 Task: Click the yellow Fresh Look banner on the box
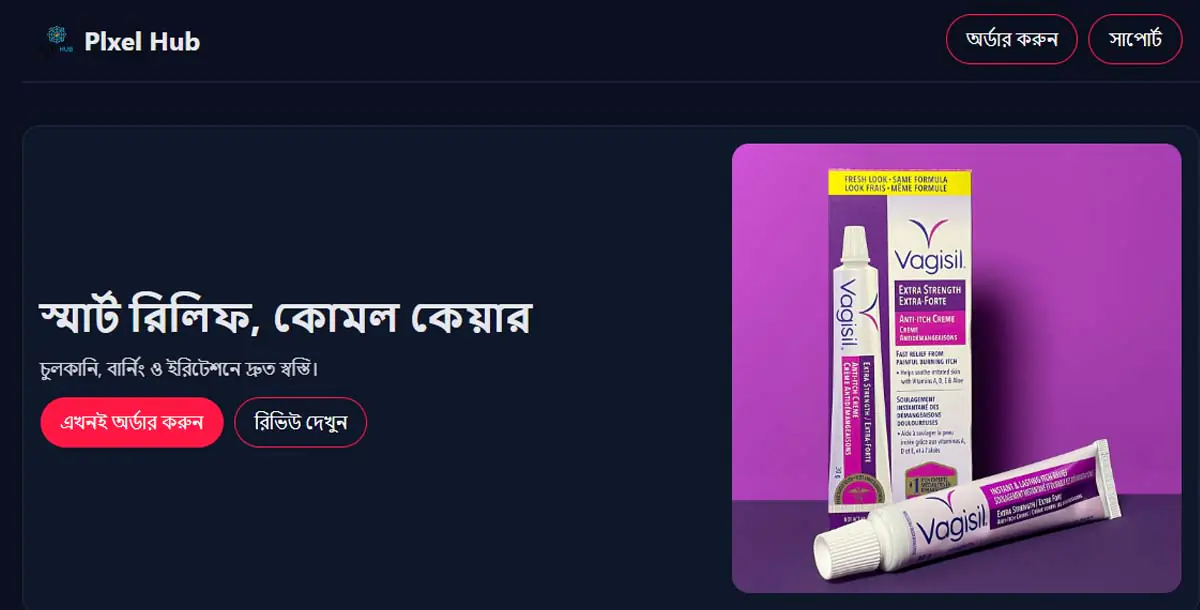pyautogui.click(x=898, y=182)
